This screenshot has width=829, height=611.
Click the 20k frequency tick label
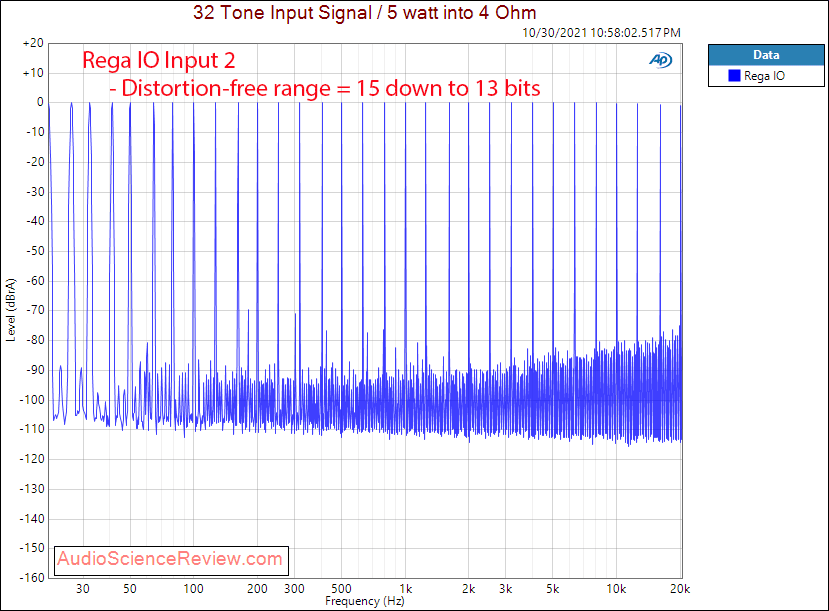coord(680,589)
